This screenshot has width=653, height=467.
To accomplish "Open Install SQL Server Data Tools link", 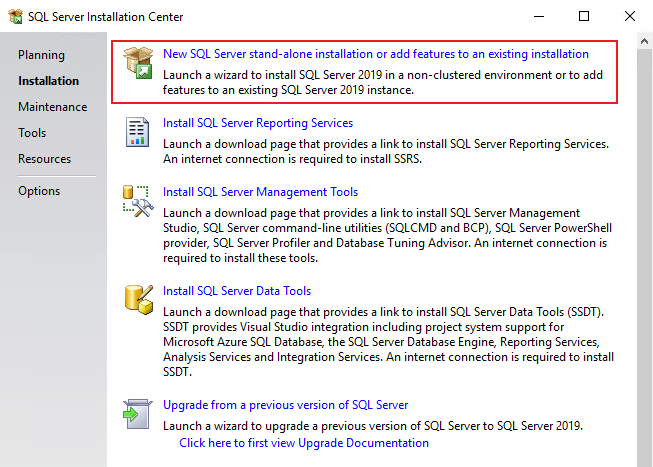I will (x=237, y=291).
